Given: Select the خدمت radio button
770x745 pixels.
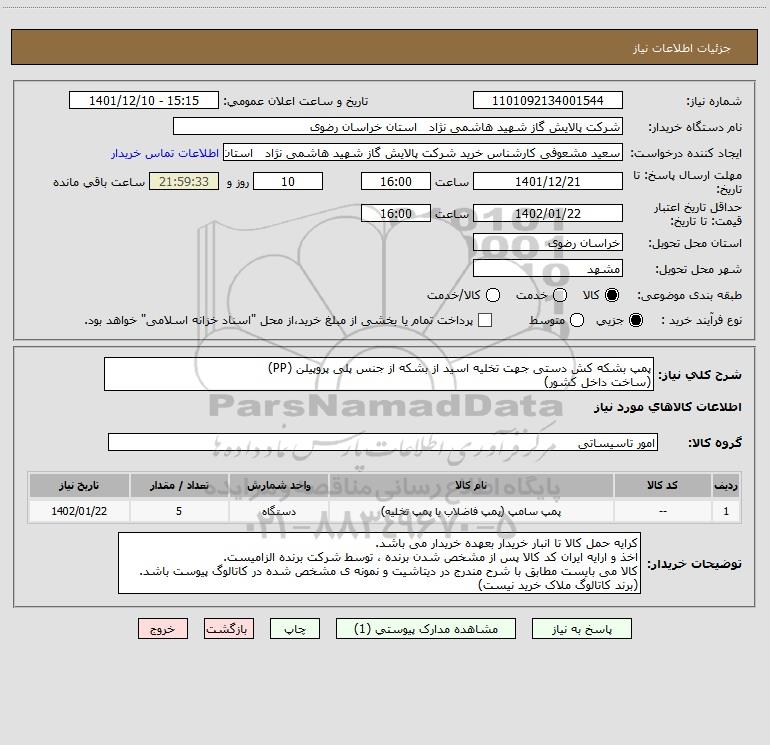Looking at the screenshot, I should [560, 295].
